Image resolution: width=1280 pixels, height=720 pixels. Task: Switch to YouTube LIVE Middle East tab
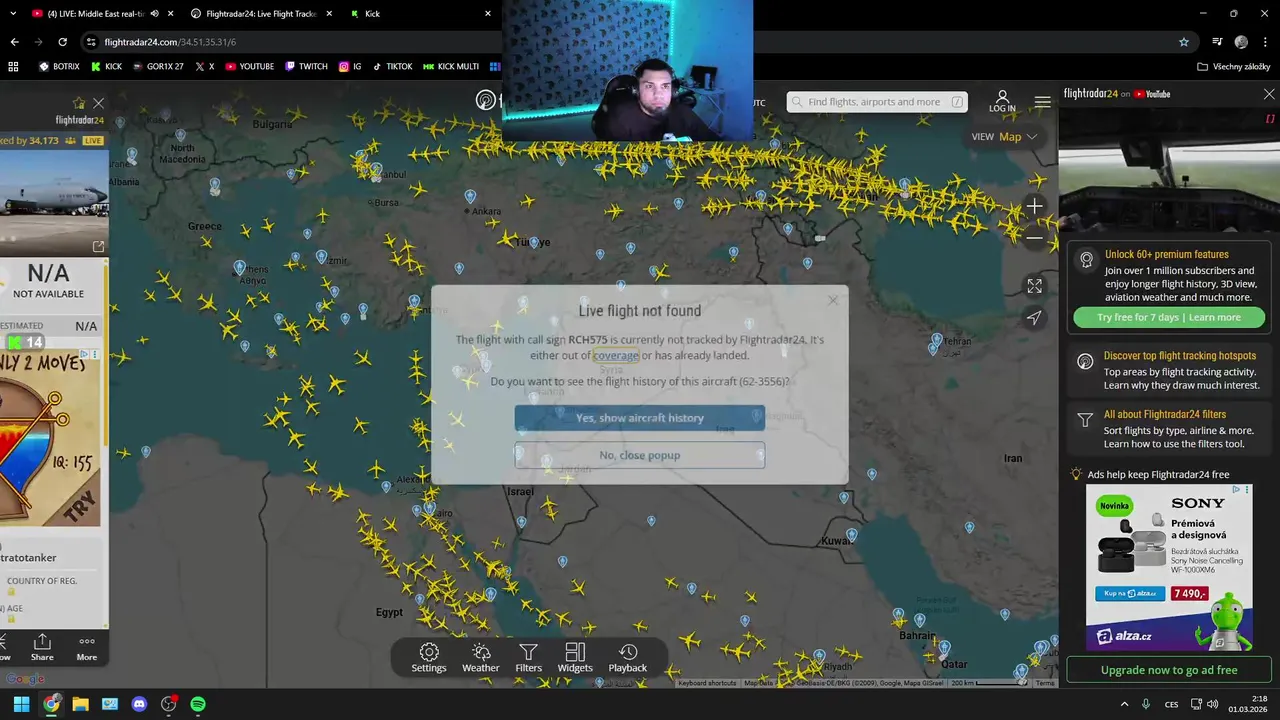point(95,14)
